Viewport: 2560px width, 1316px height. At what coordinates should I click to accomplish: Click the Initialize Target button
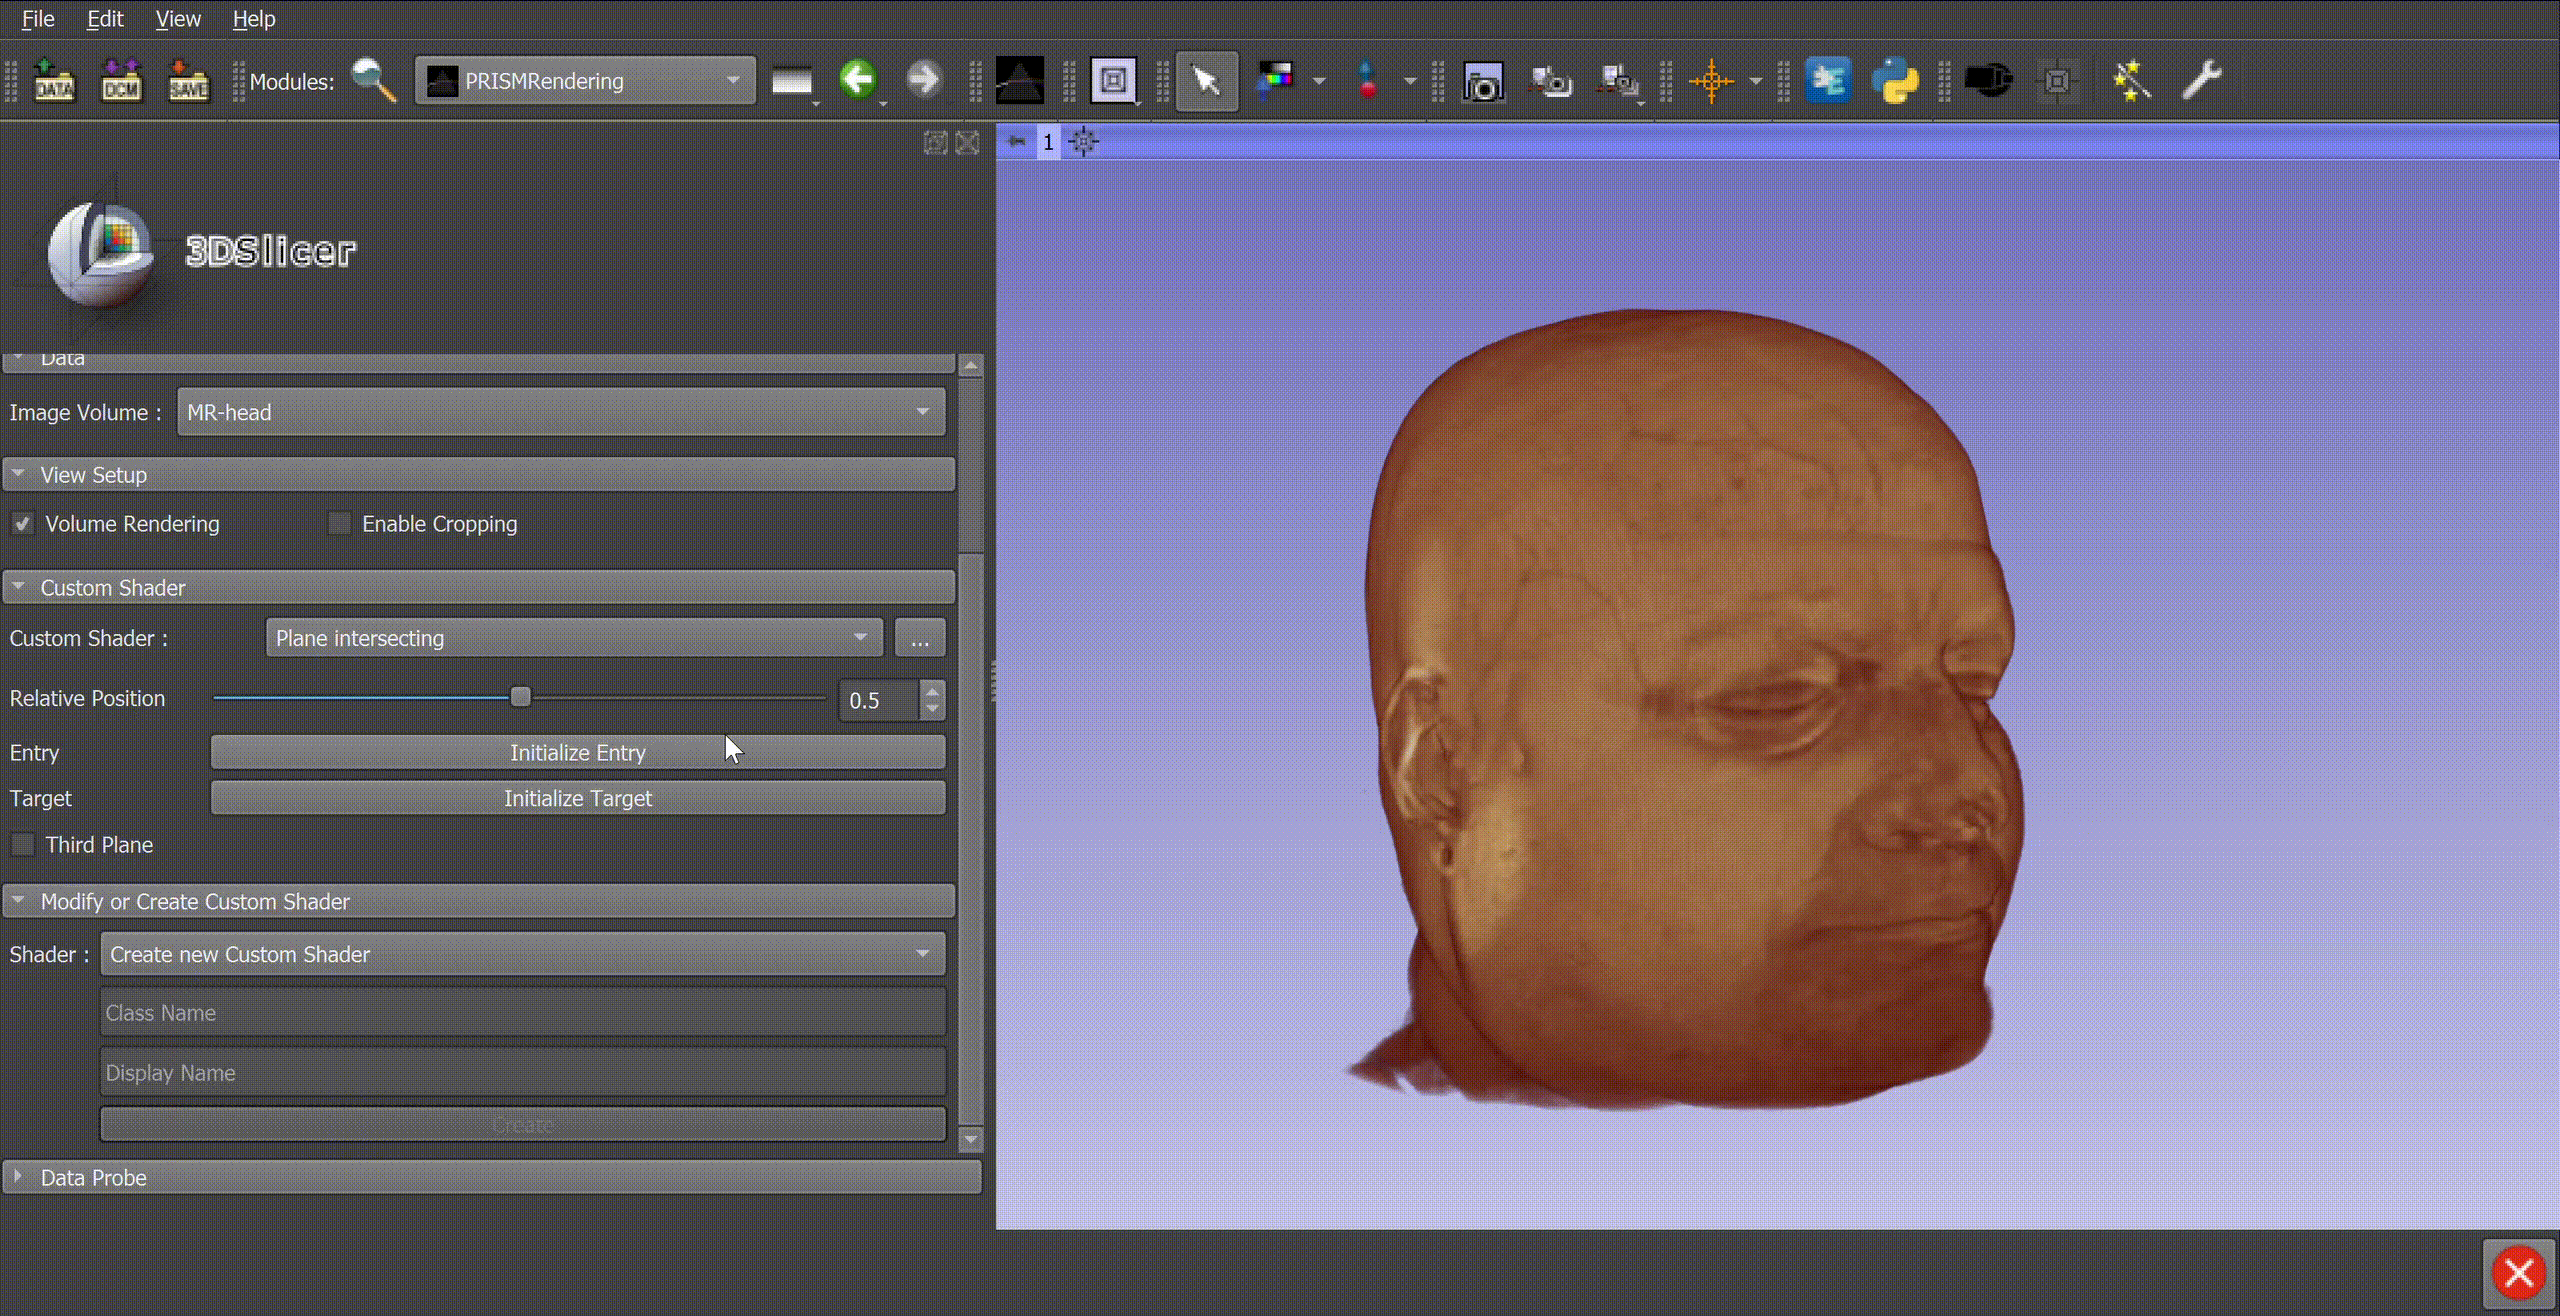pyautogui.click(x=577, y=799)
